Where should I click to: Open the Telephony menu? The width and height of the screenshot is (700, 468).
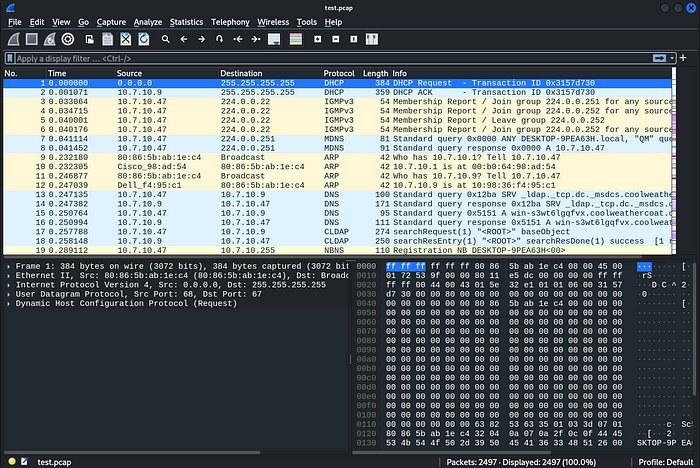[x=230, y=22]
